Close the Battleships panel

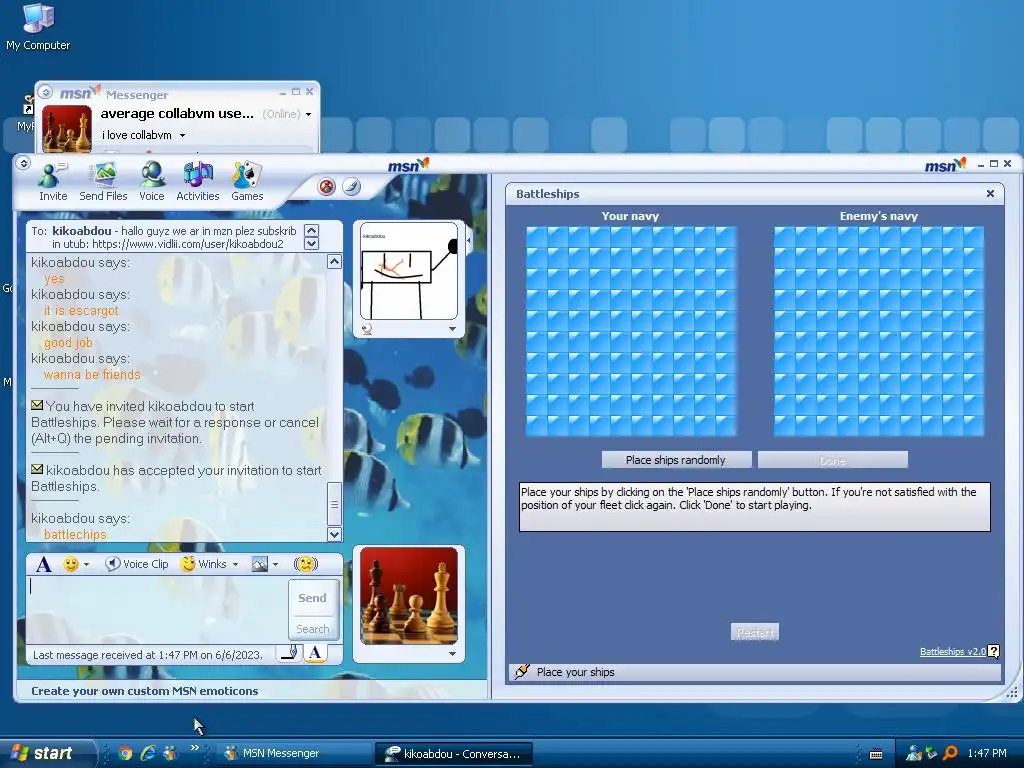point(990,194)
